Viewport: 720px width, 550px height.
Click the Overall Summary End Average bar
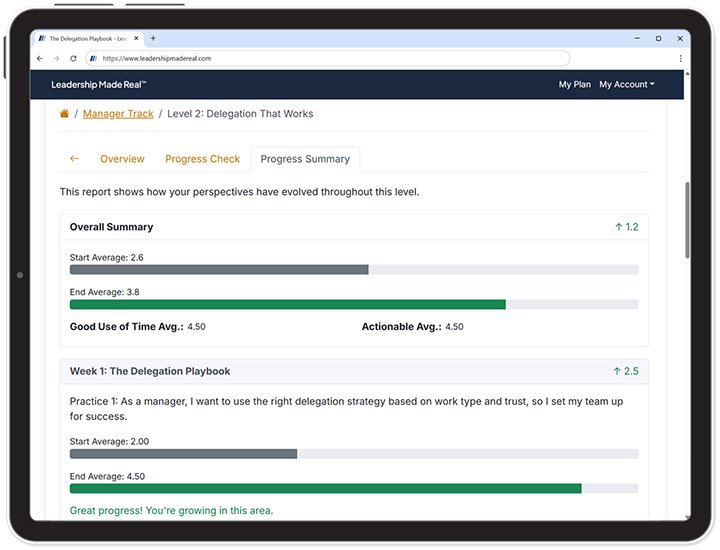pos(288,304)
